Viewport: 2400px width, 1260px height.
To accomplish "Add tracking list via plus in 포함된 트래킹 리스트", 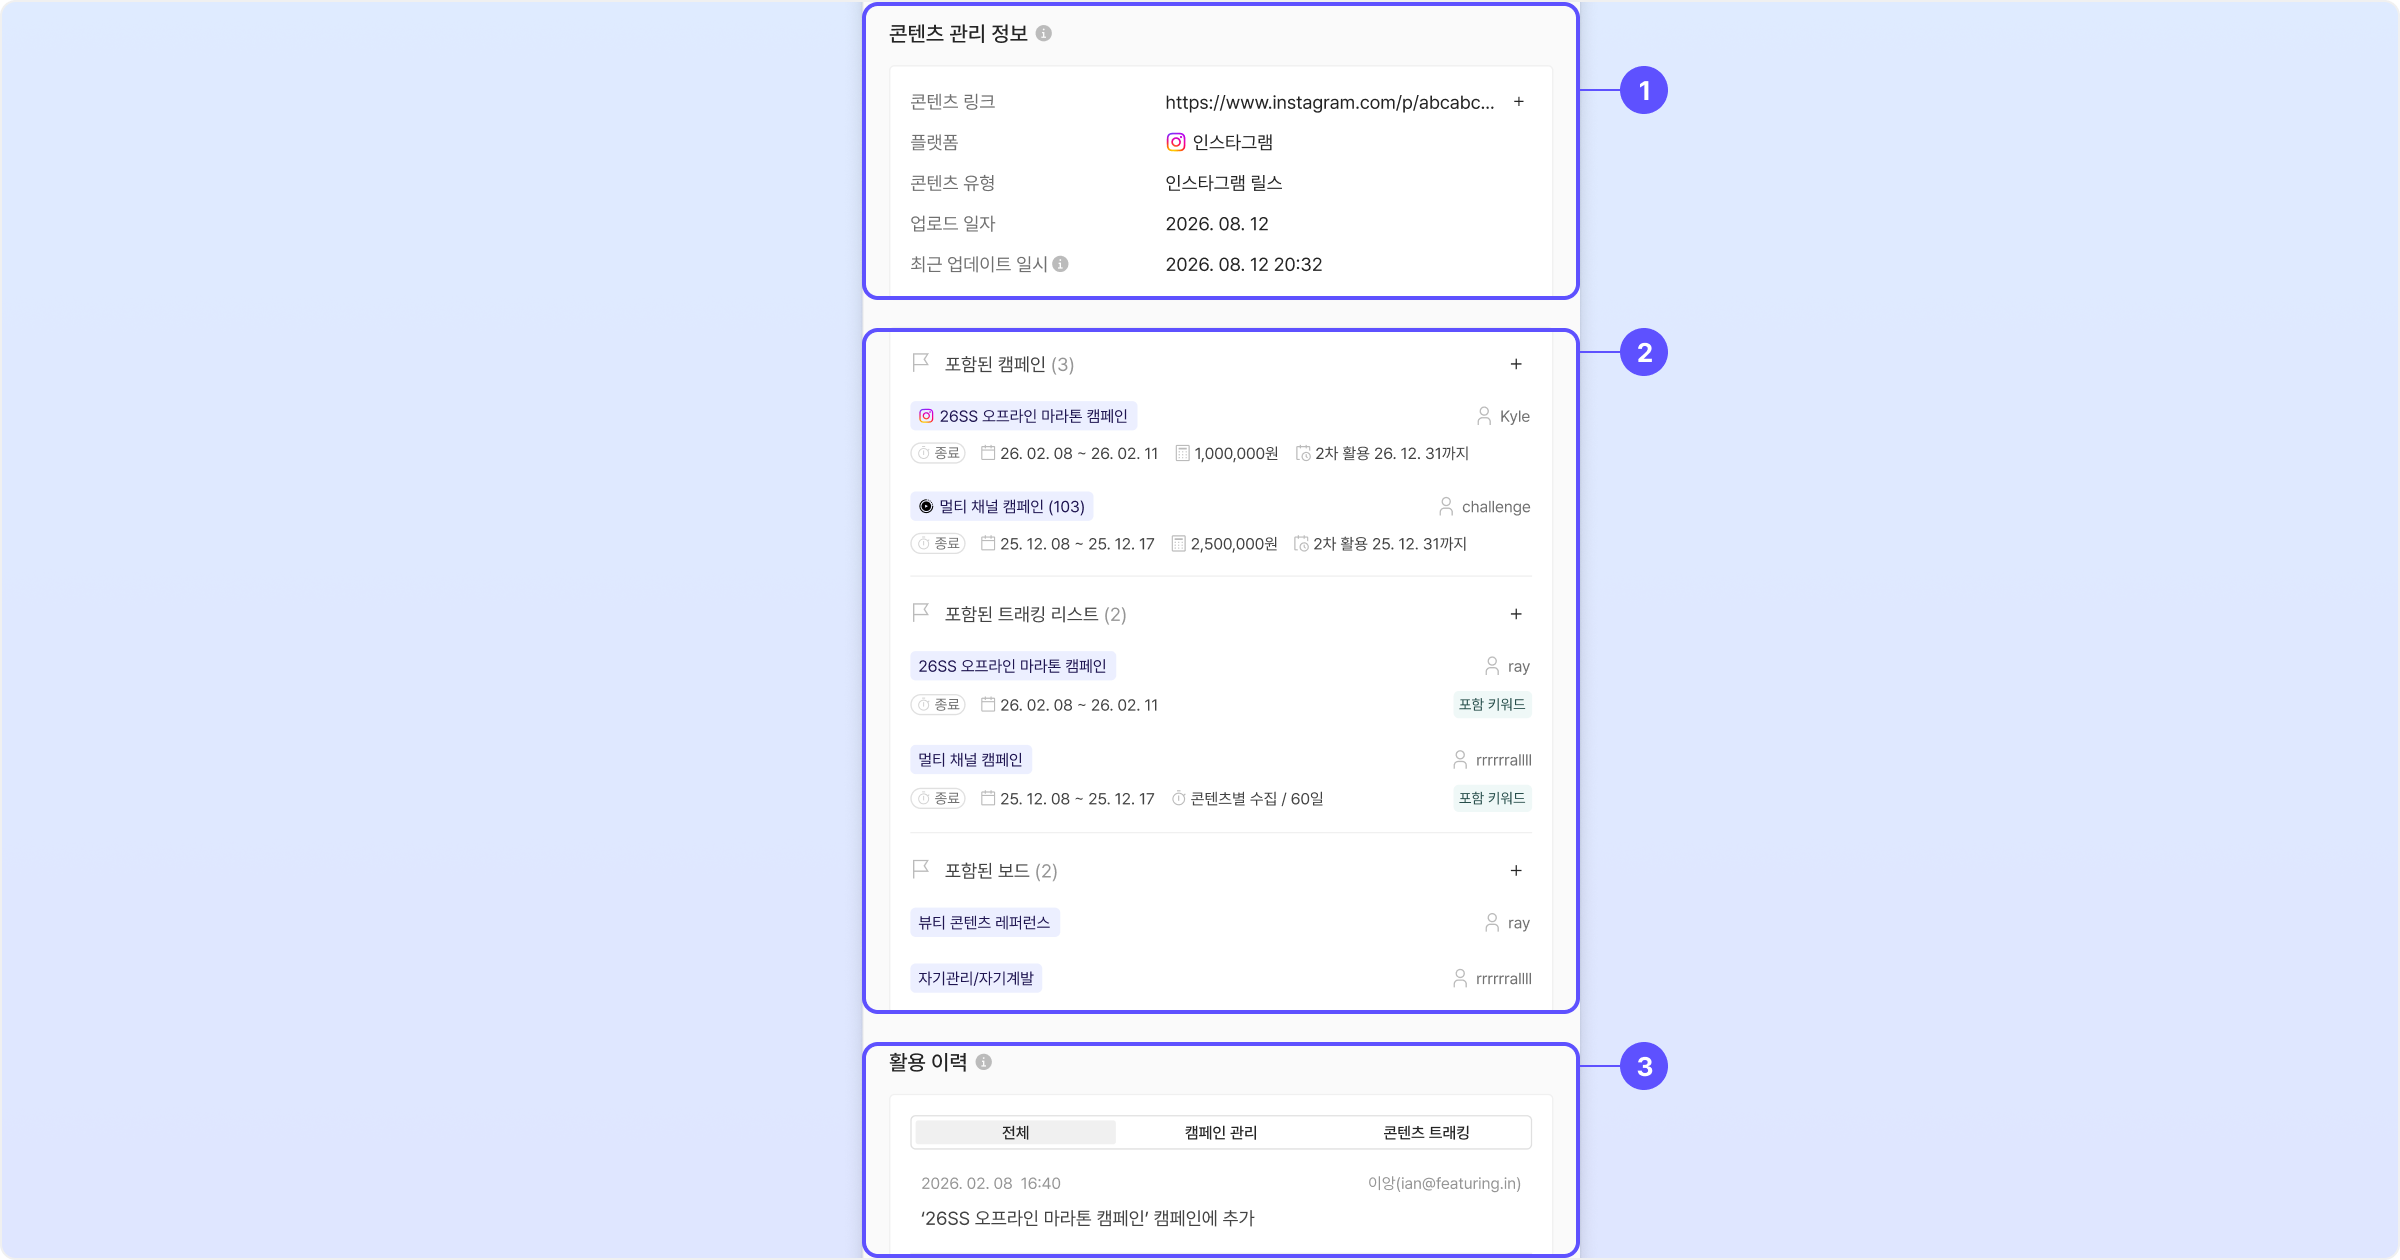I will [1516, 614].
